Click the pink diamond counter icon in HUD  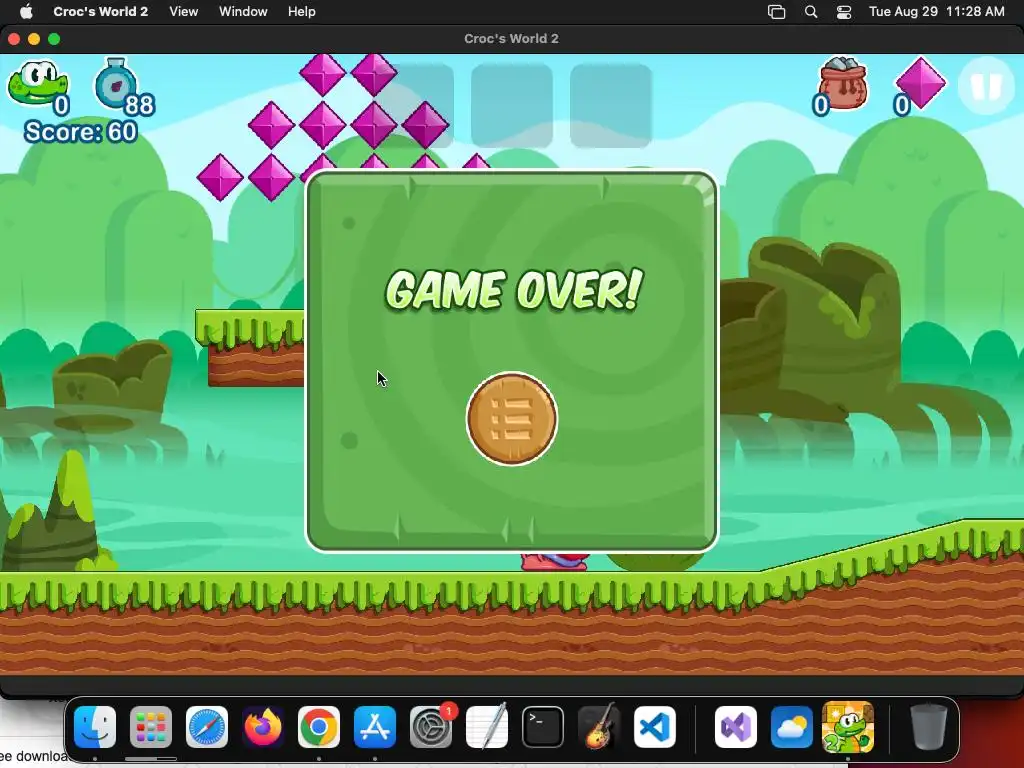[x=920, y=82]
